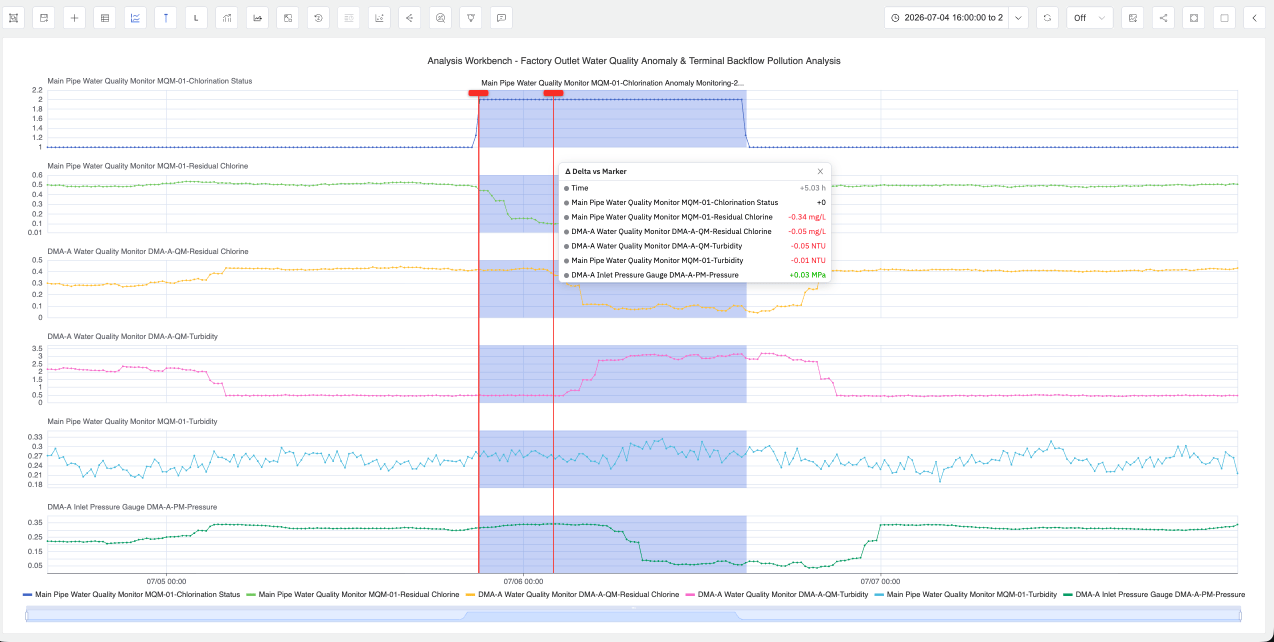This screenshot has width=1274, height=642.
Task: Click the '+5.03 h' time delta value
Action: click(812, 188)
